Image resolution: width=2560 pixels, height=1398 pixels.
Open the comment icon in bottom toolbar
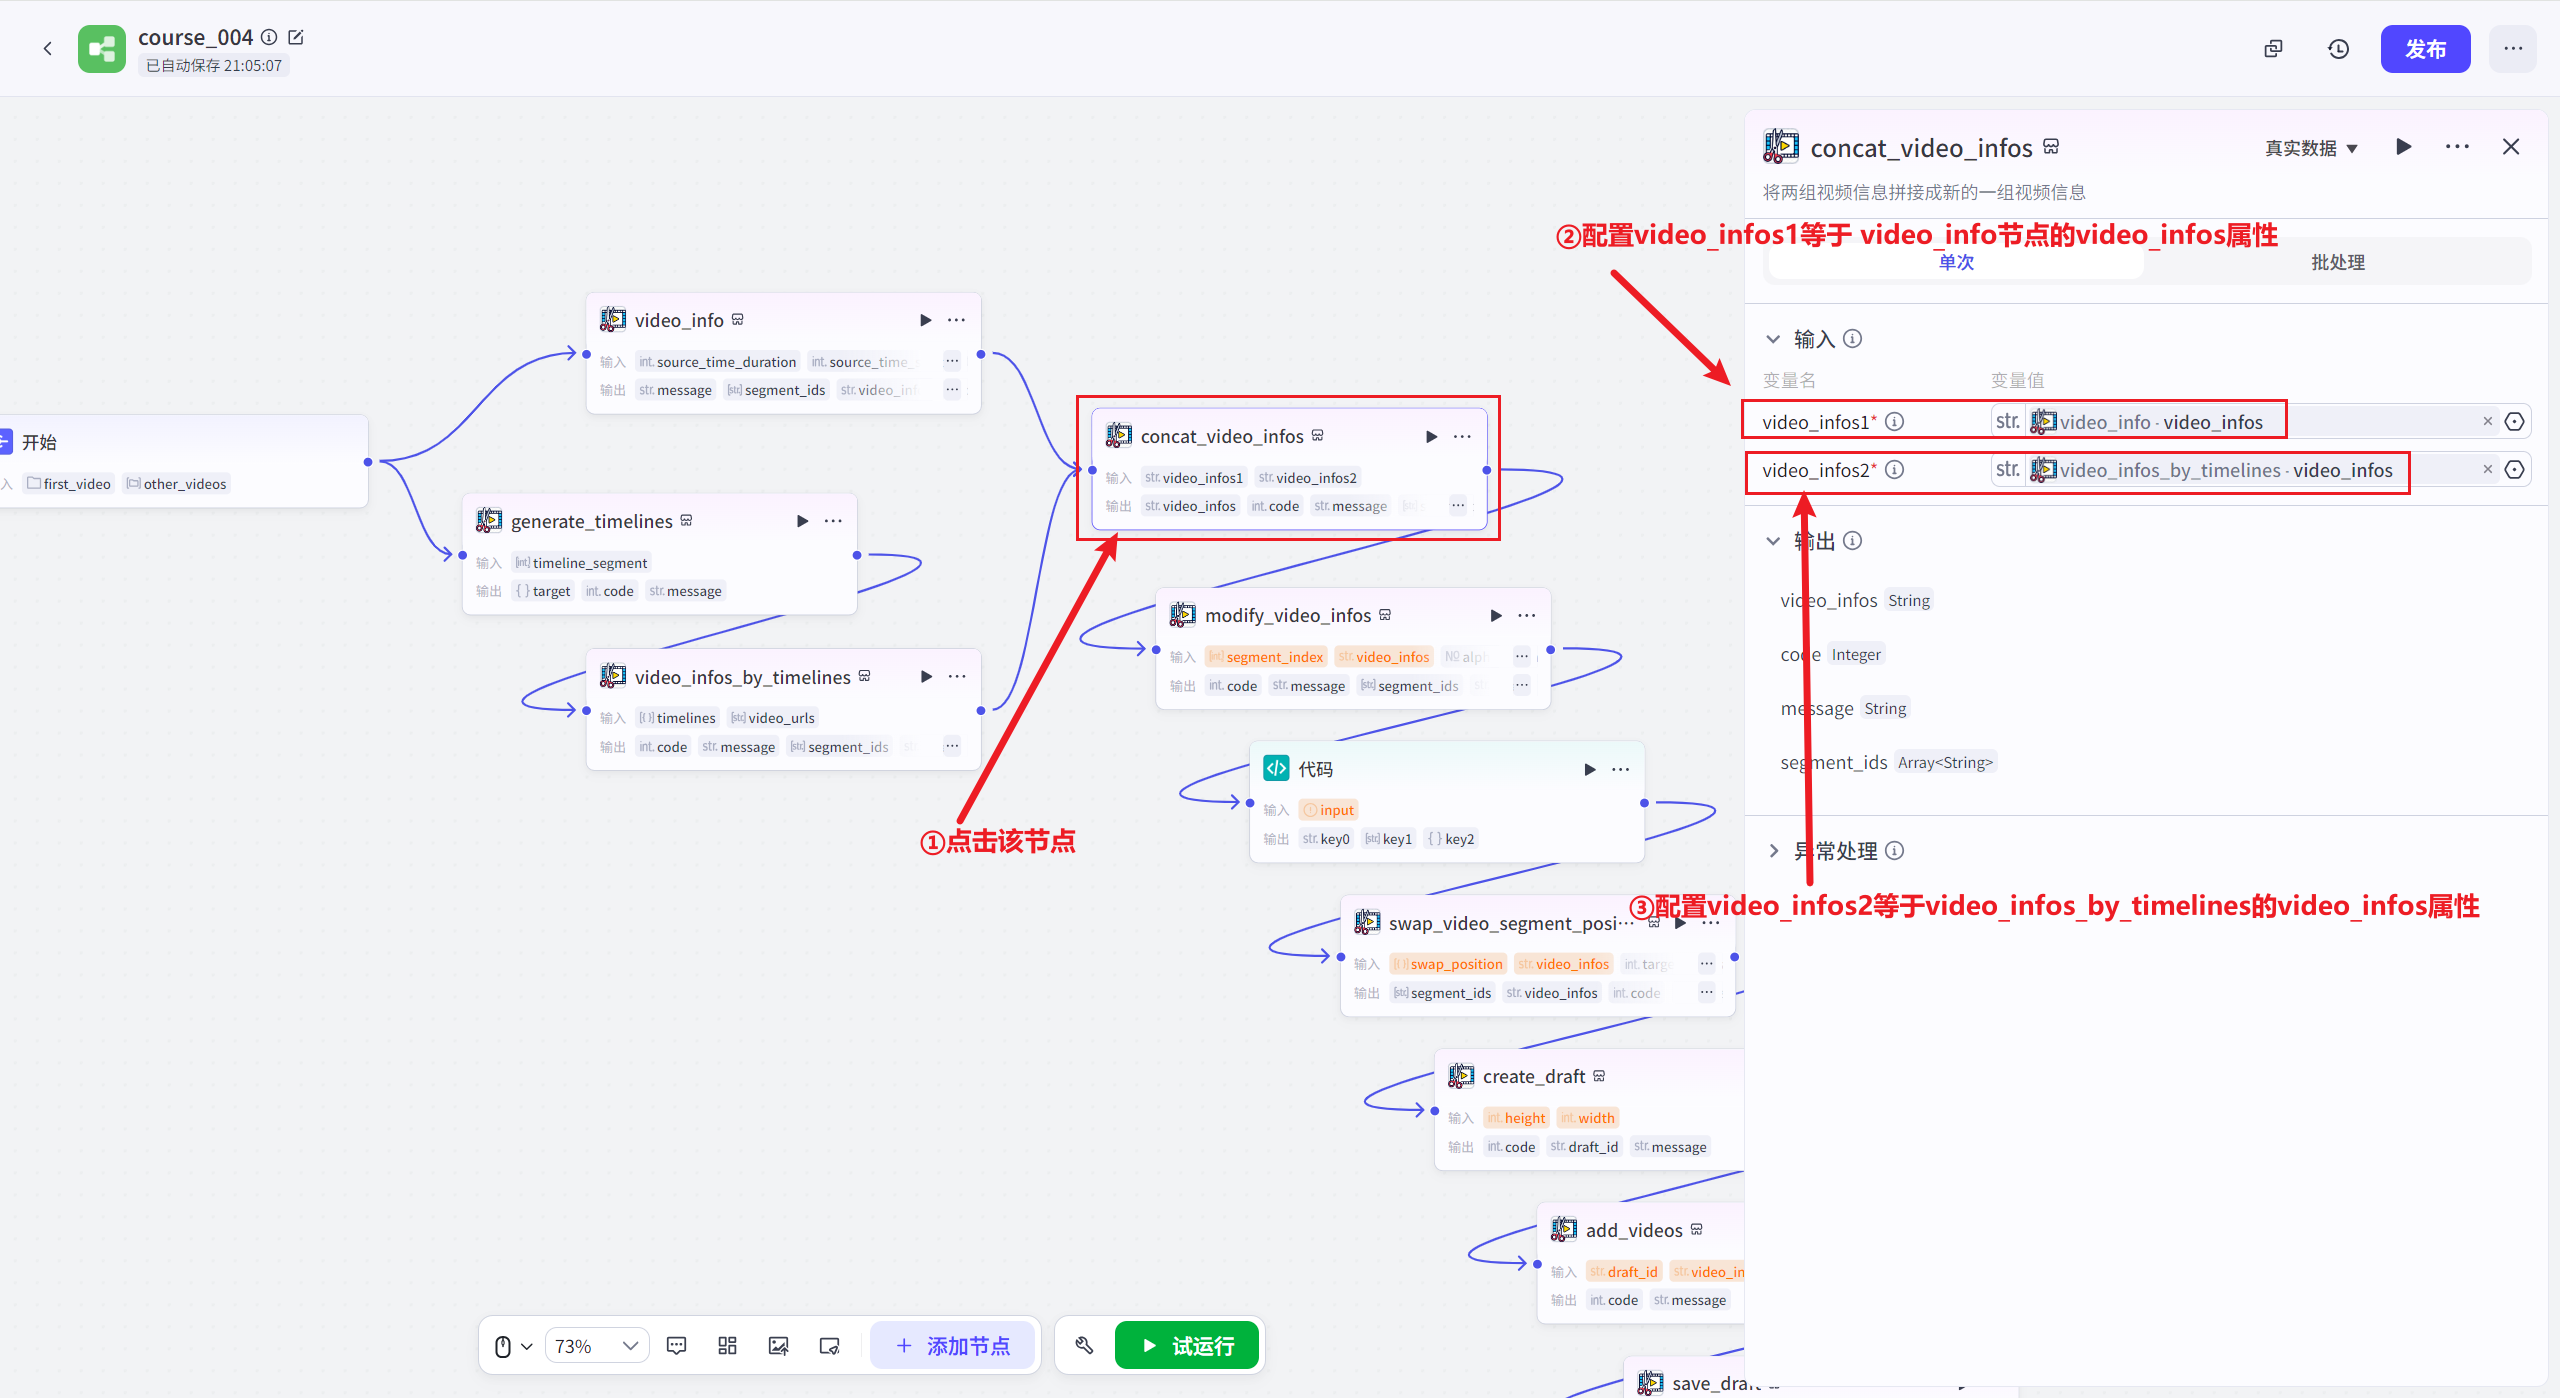pos(676,1345)
